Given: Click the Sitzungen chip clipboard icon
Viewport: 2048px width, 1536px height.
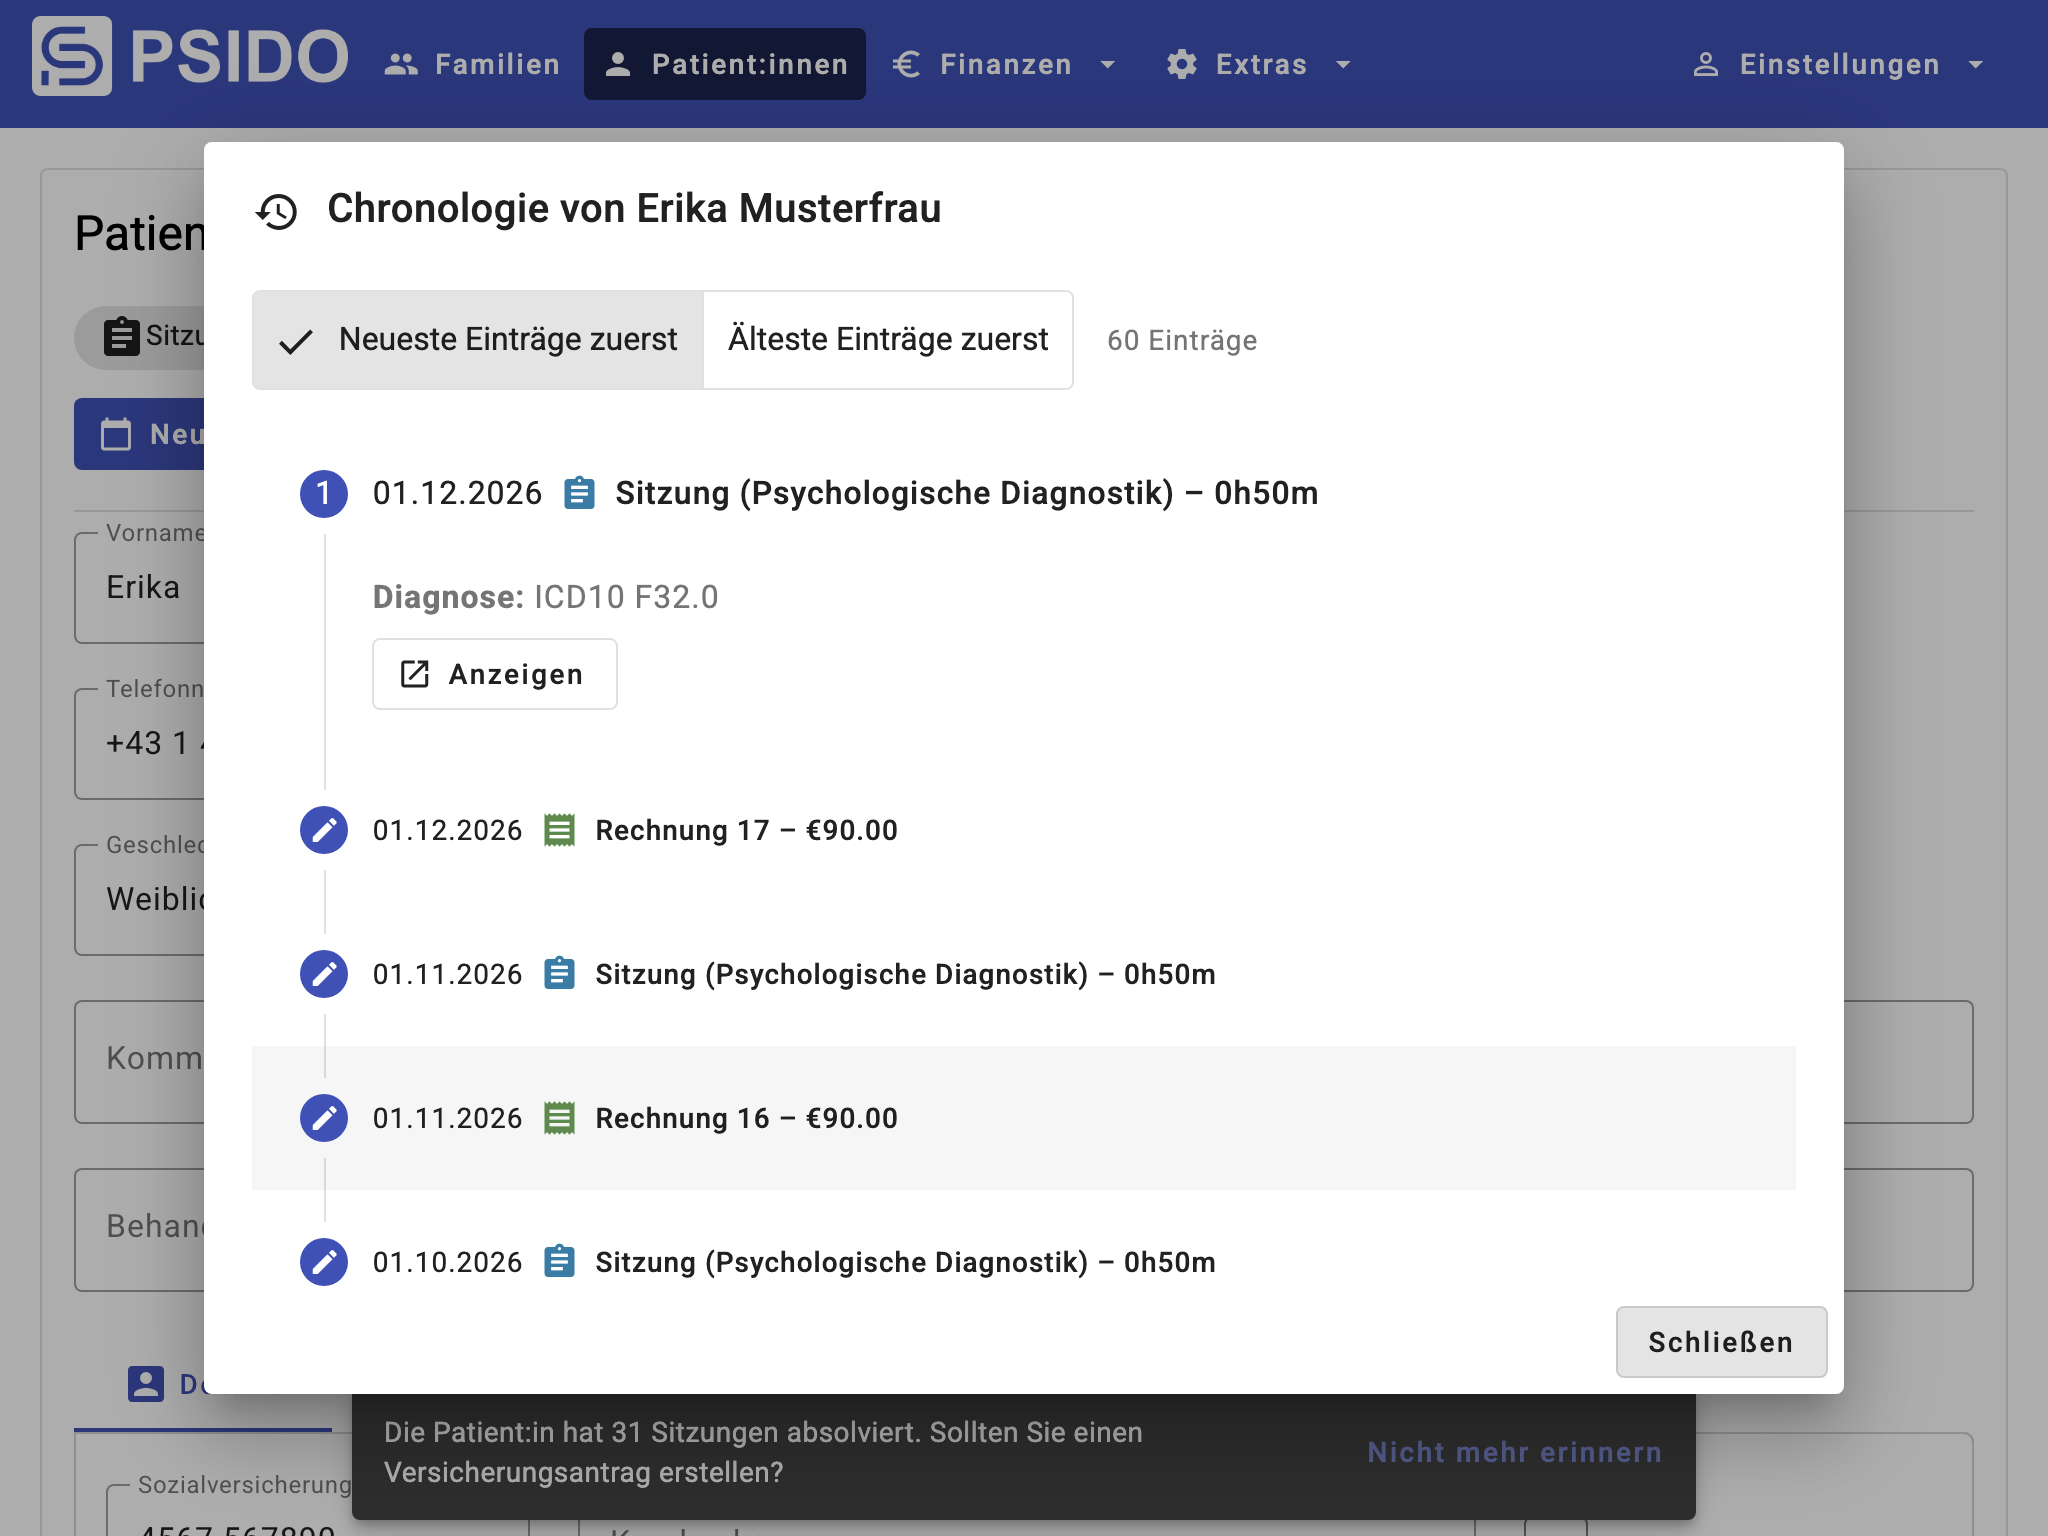Looking at the screenshot, I should 122,337.
